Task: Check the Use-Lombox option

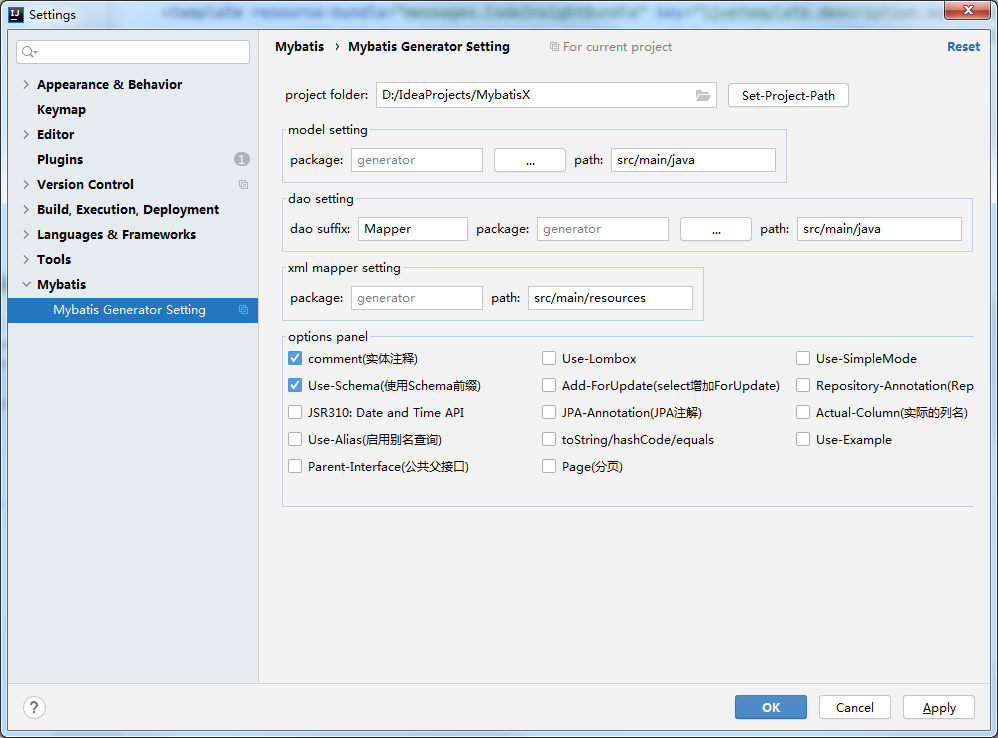Action: pos(549,358)
